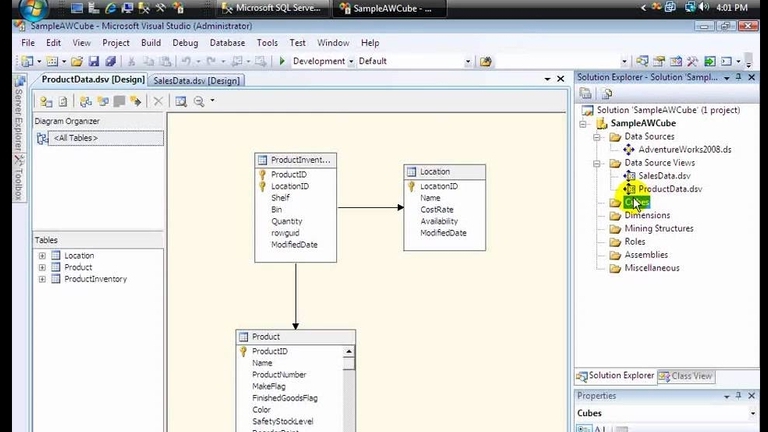
Task: Click the CostRate column in Location table
Action: pos(437,210)
